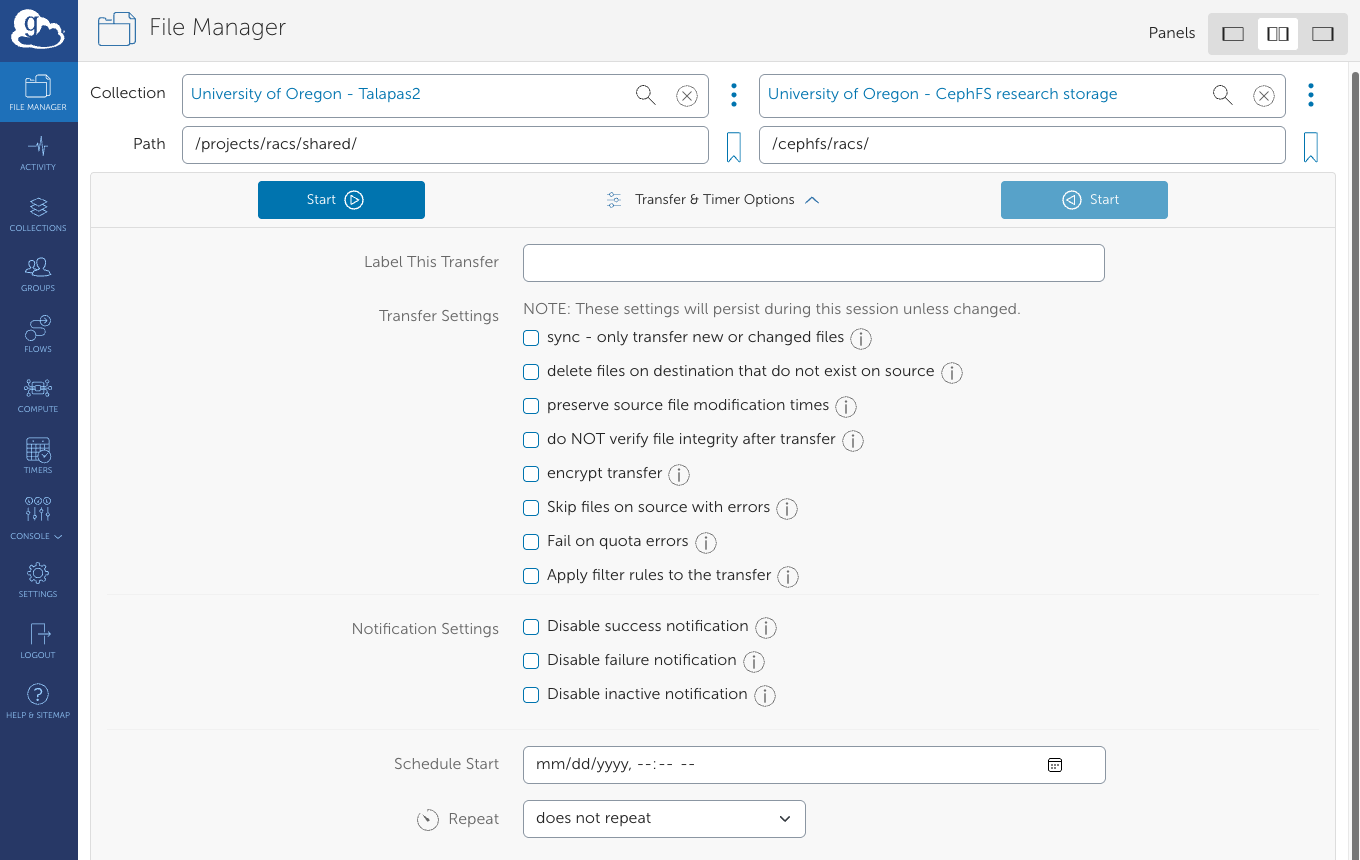Viewport: 1360px width, 860px height.
Task: Click the Label This Transfer input field
Action: click(813, 262)
